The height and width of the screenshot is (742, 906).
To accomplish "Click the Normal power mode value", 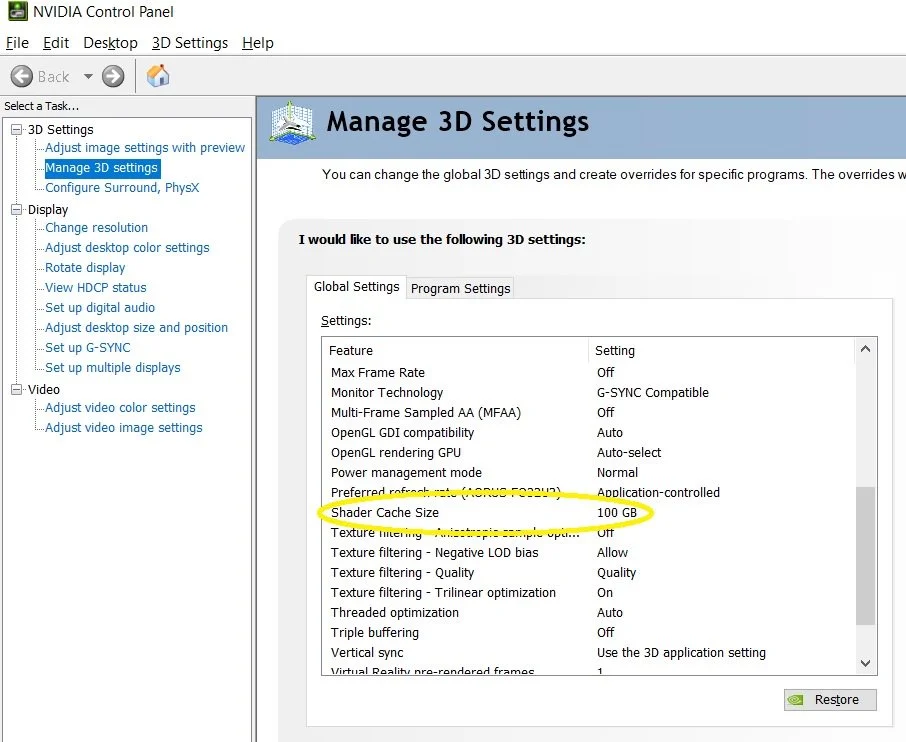I will 617,473.
